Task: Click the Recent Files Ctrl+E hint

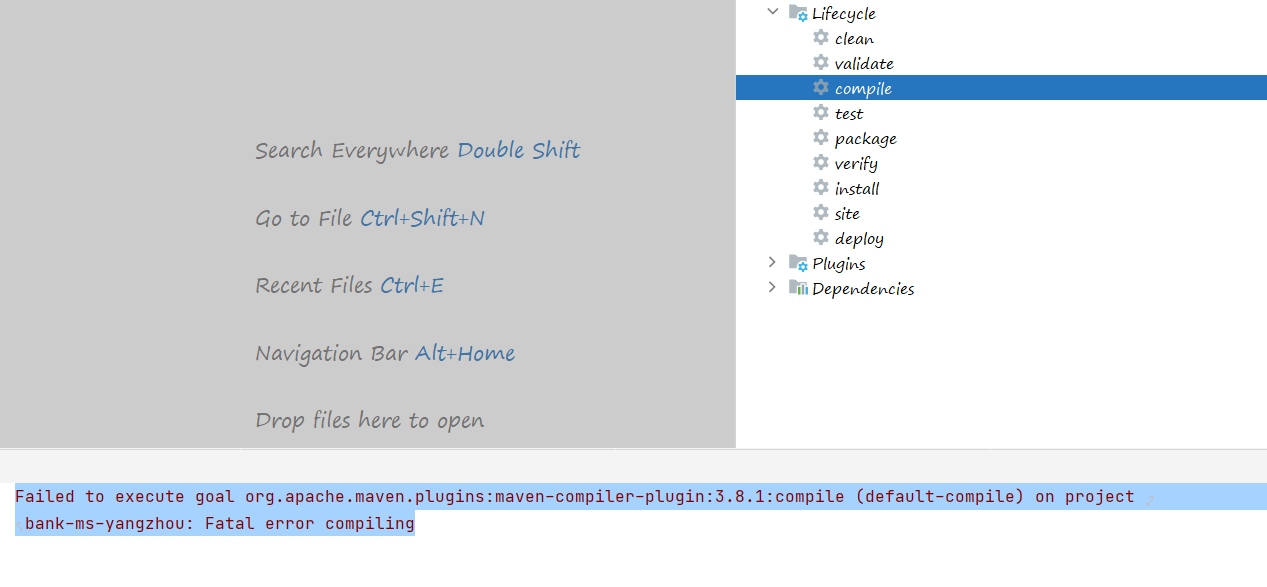Action: click(x=350, y=285)
